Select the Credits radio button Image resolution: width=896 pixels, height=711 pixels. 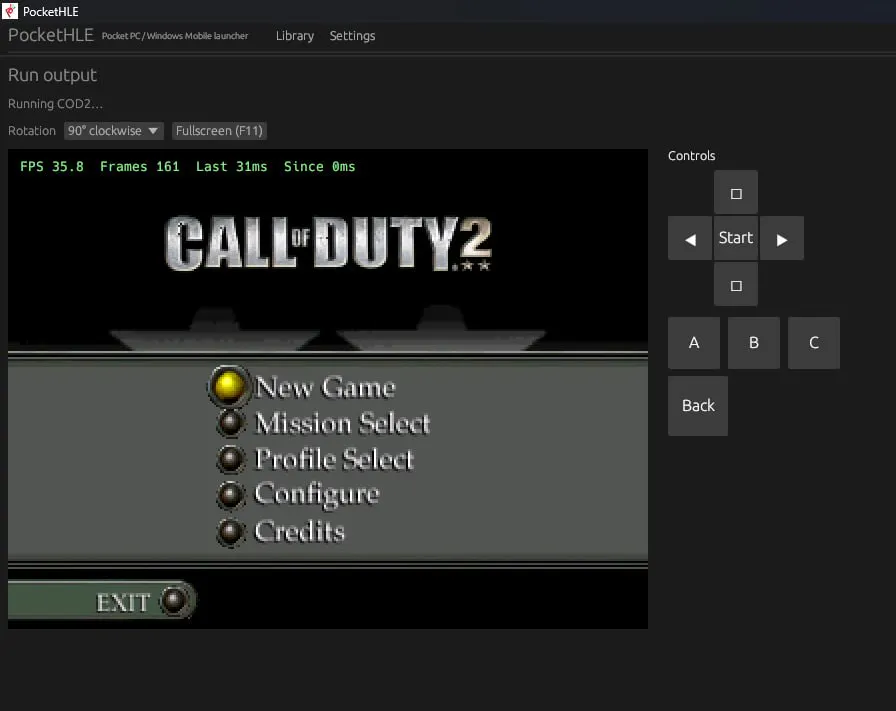231,532
